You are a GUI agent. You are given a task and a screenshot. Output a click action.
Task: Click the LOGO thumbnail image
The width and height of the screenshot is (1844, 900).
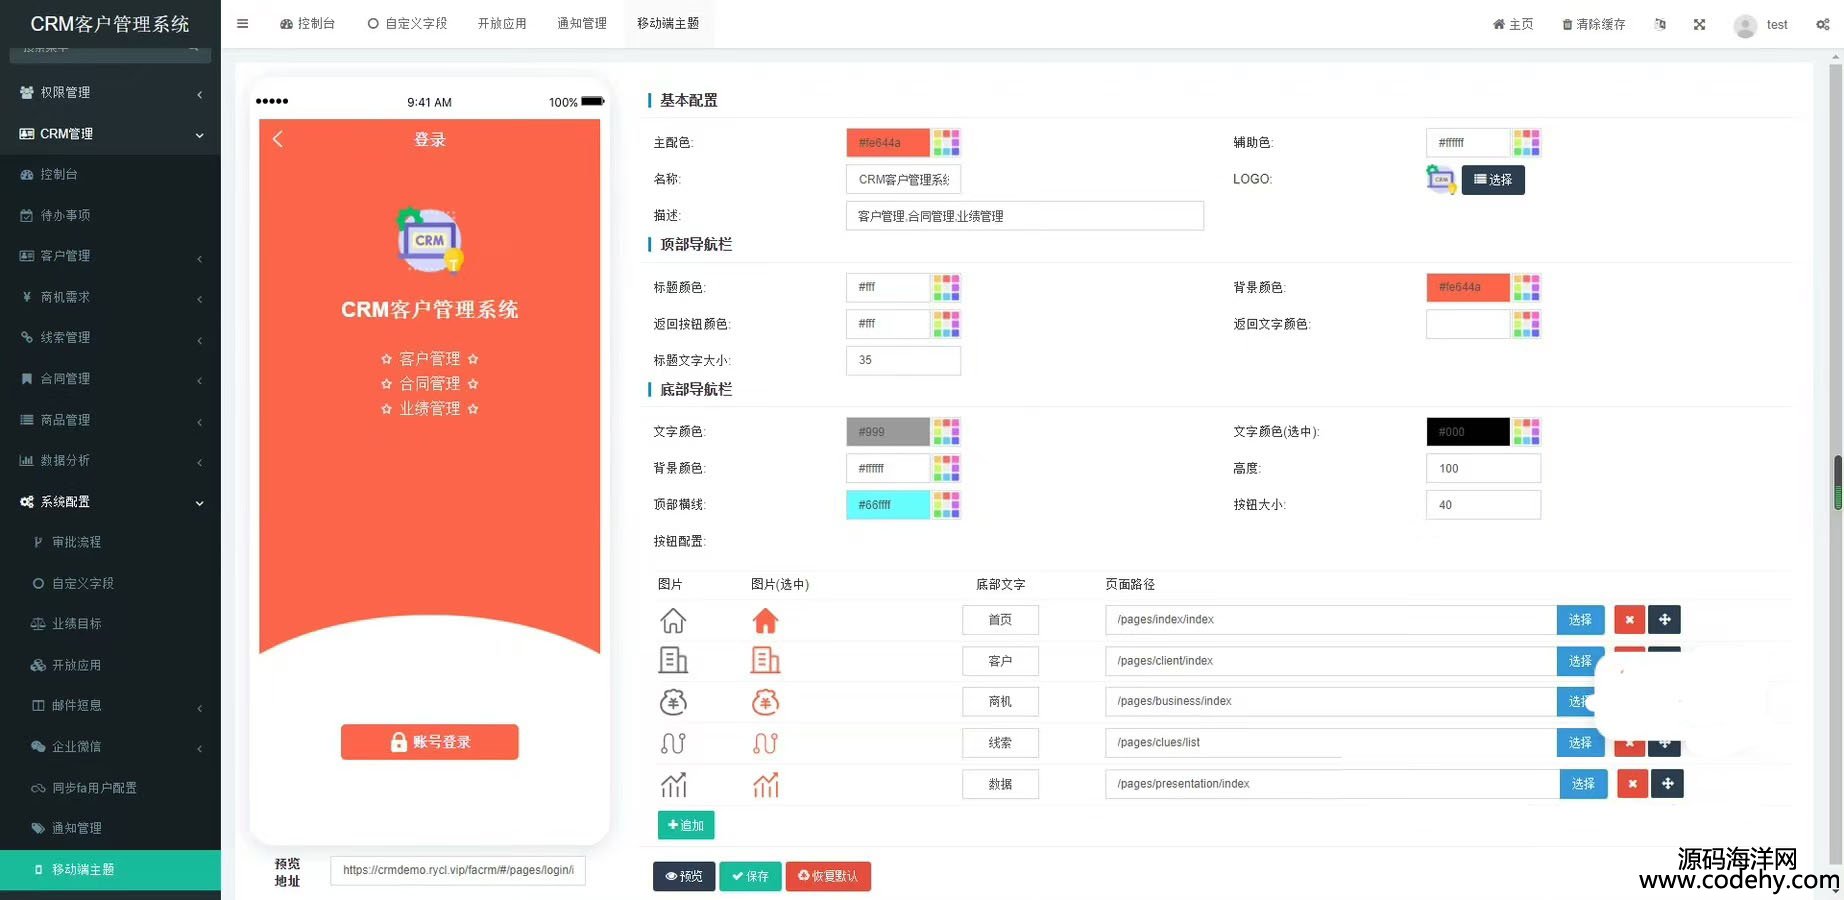pyautogui.click(x=1441, y=179)
